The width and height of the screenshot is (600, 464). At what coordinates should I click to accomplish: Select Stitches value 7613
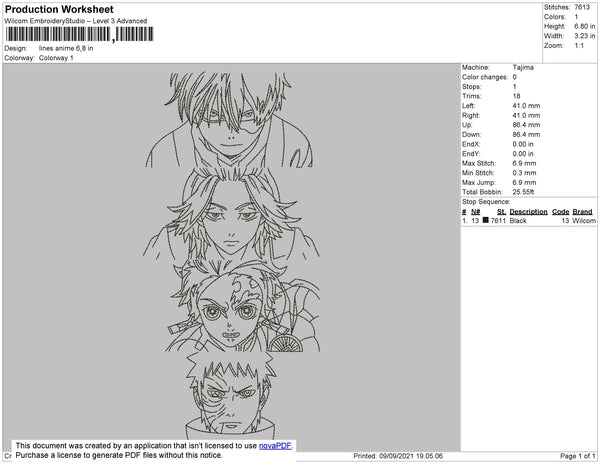tap(582, 7)
